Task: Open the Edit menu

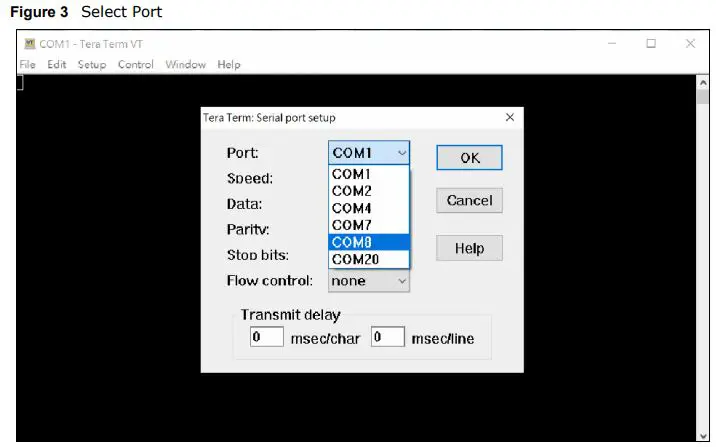Action: click(x=57, y=64)
